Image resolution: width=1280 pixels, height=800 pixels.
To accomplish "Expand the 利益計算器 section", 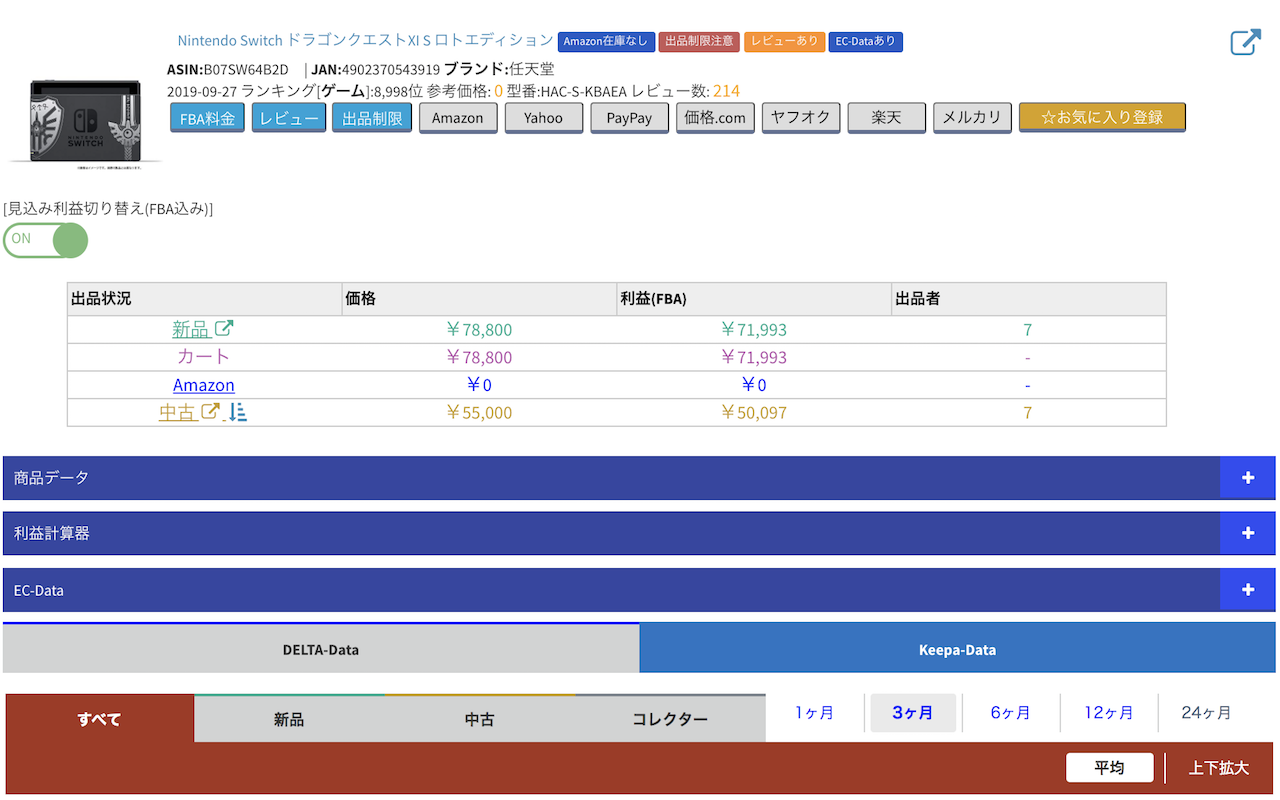I will [x=1247, y=533].
